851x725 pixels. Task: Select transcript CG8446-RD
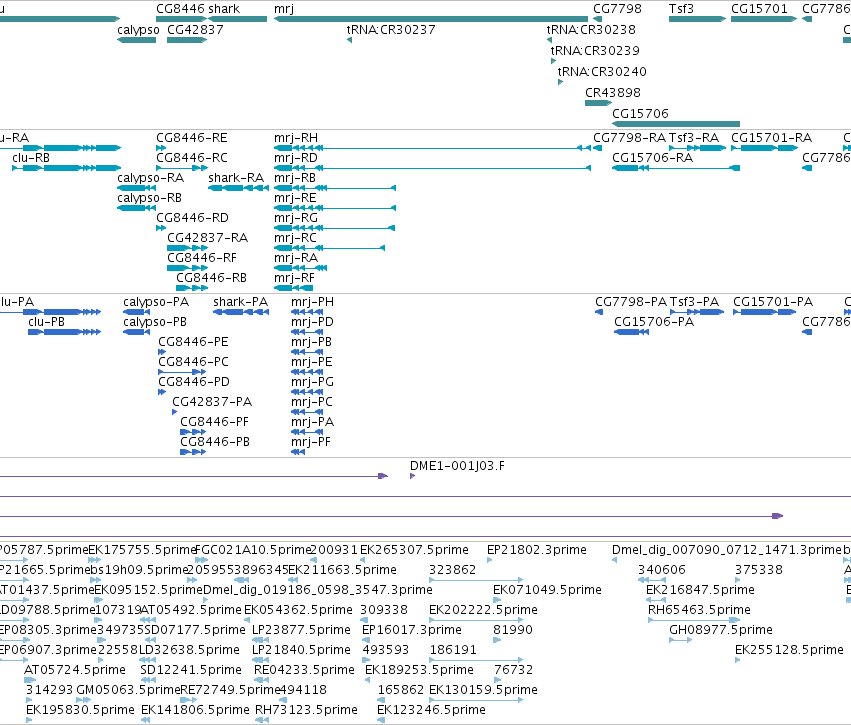click(161, 228)
